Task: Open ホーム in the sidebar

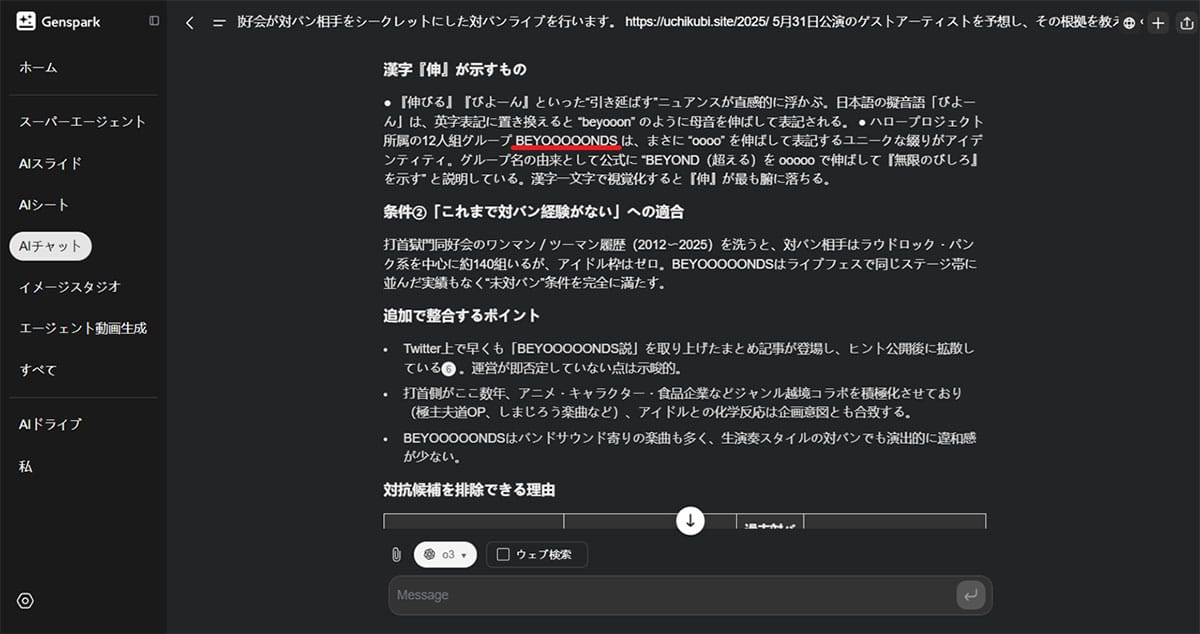Action: 38,67
